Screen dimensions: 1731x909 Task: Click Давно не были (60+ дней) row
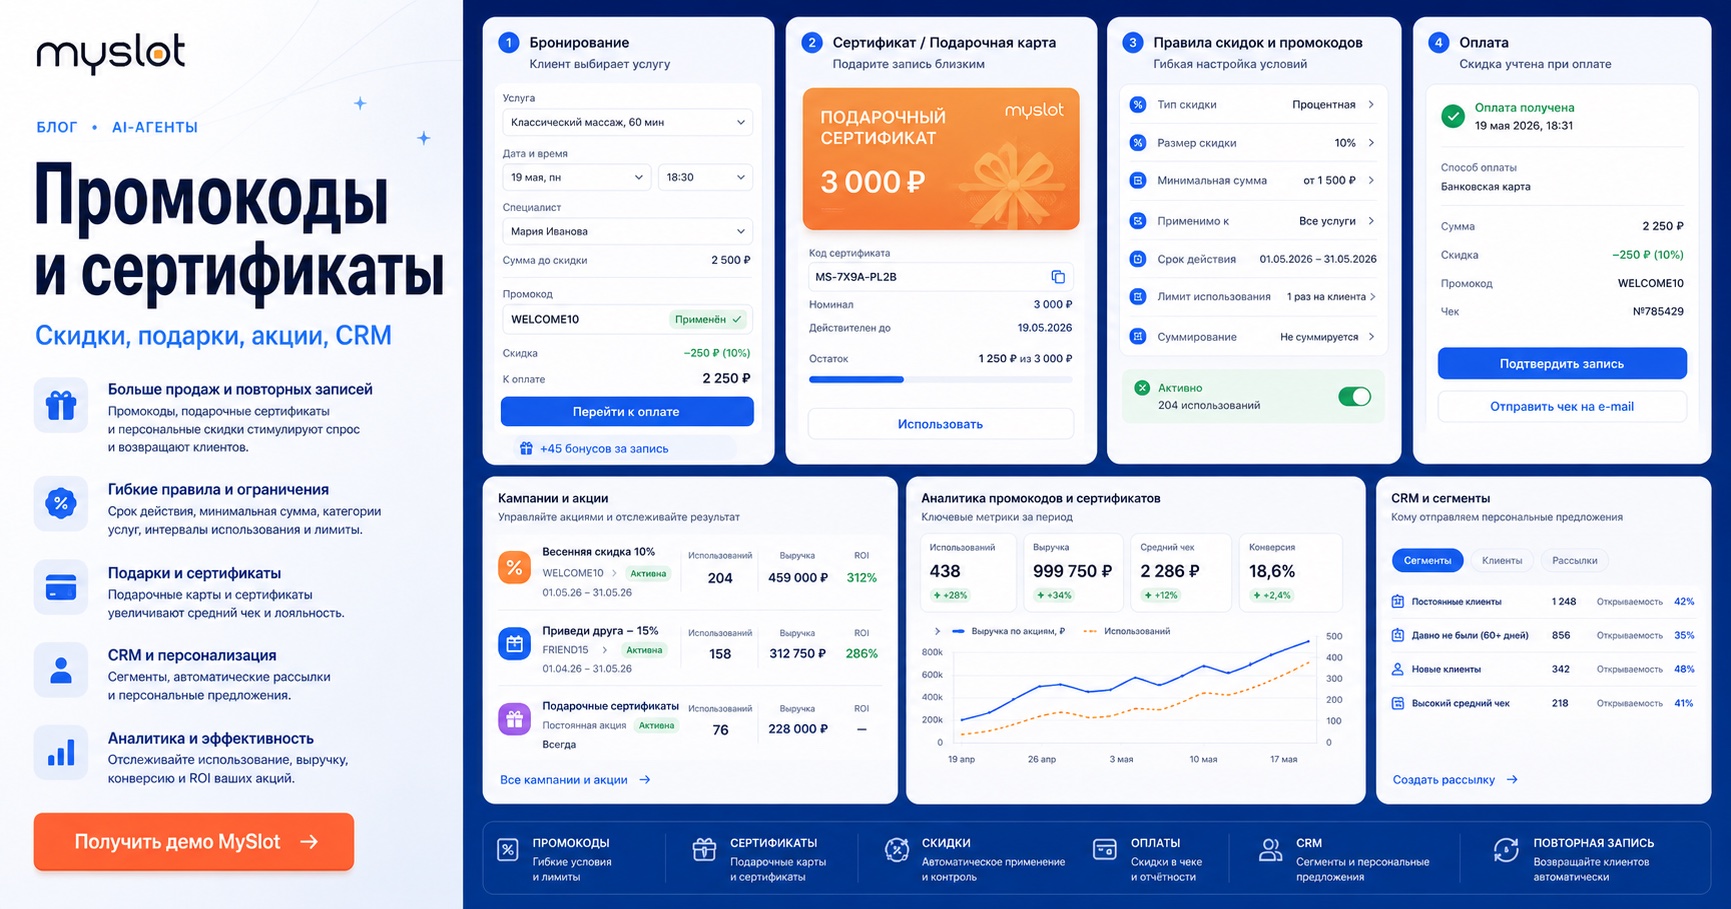(1543, 636)
